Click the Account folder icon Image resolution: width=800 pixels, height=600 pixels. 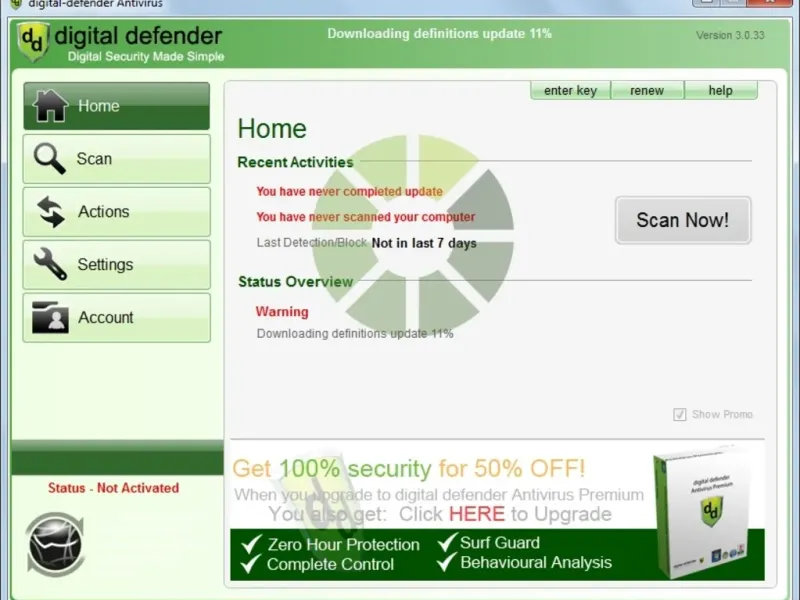click(x=50, y=317)
